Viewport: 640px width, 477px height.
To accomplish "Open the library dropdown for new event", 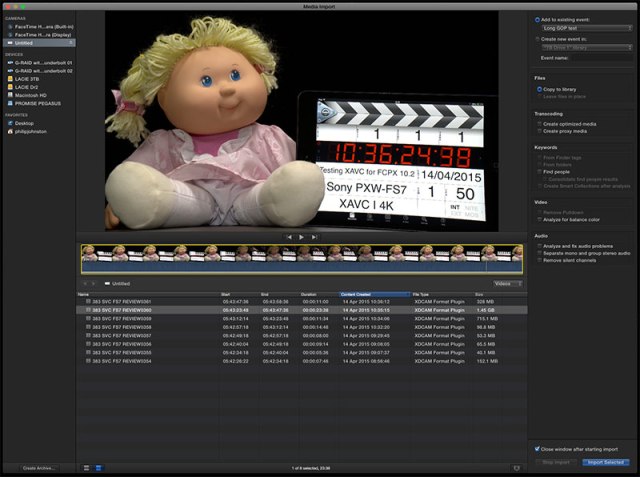I will [x=587, y=48].
